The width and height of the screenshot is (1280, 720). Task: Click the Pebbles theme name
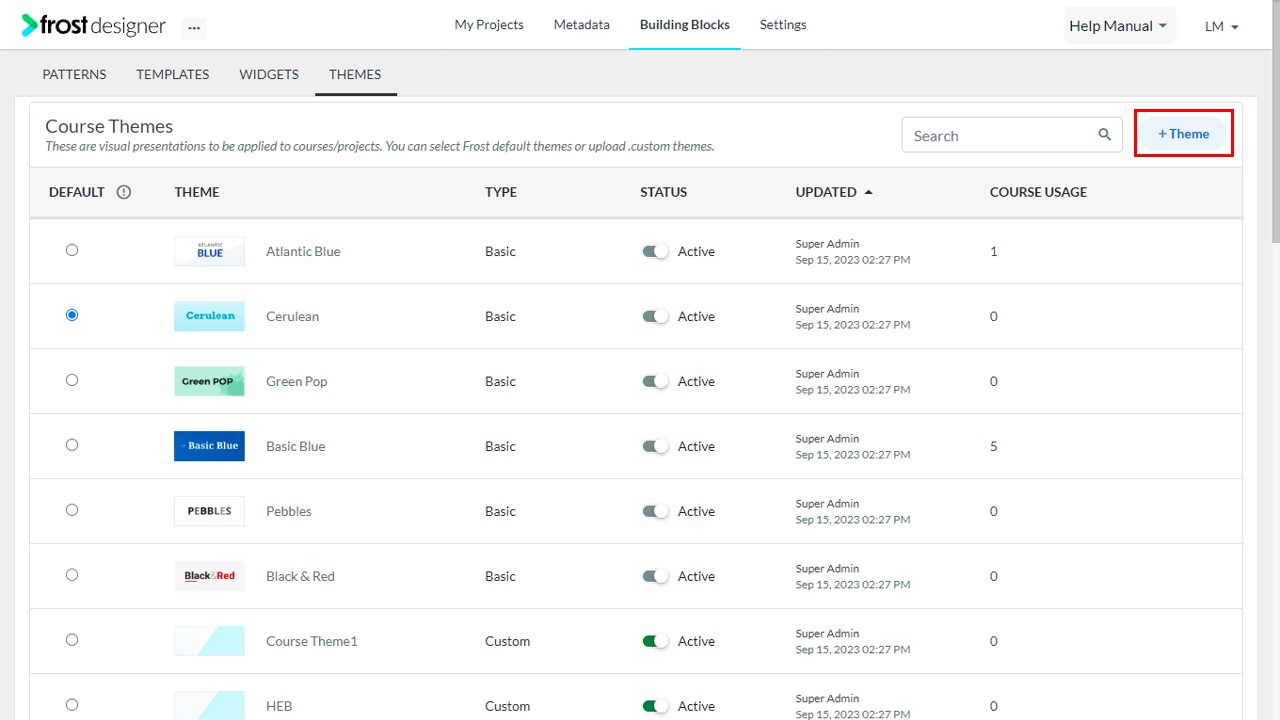point(289,511)
